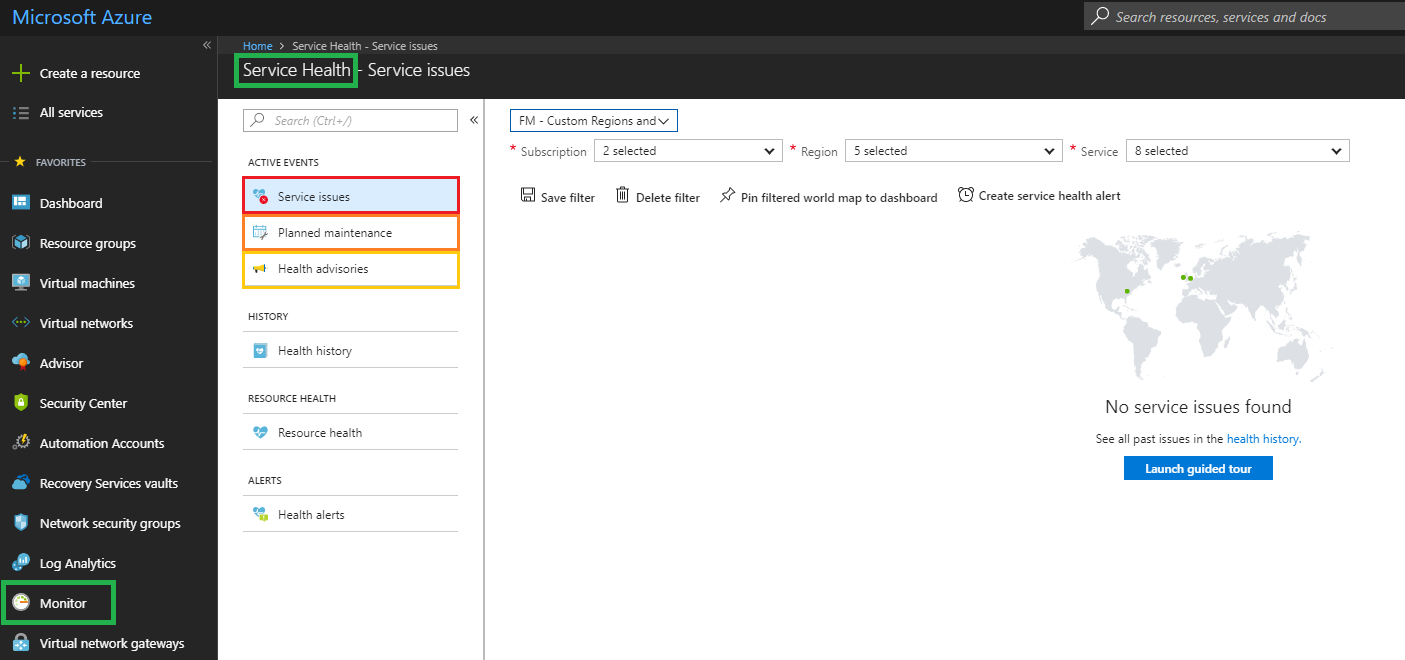
Task: Open Service issues menu item
Action: pyautogui.click(x=351, y=196)
